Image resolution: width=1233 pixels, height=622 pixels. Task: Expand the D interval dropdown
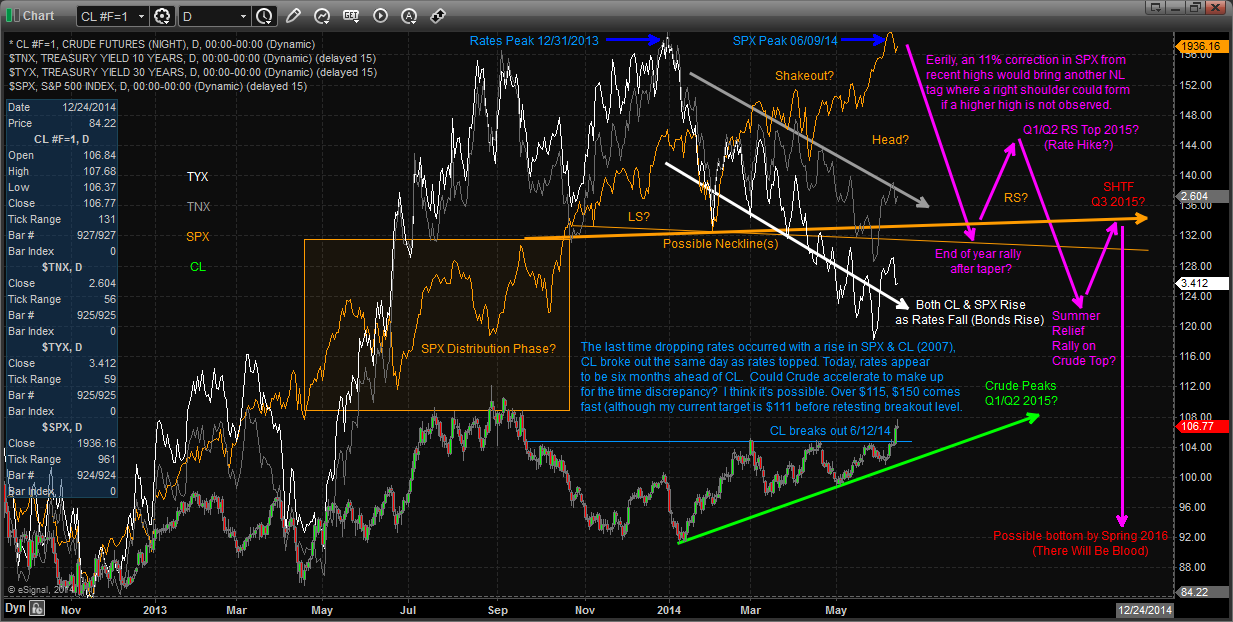pos(244,16)
